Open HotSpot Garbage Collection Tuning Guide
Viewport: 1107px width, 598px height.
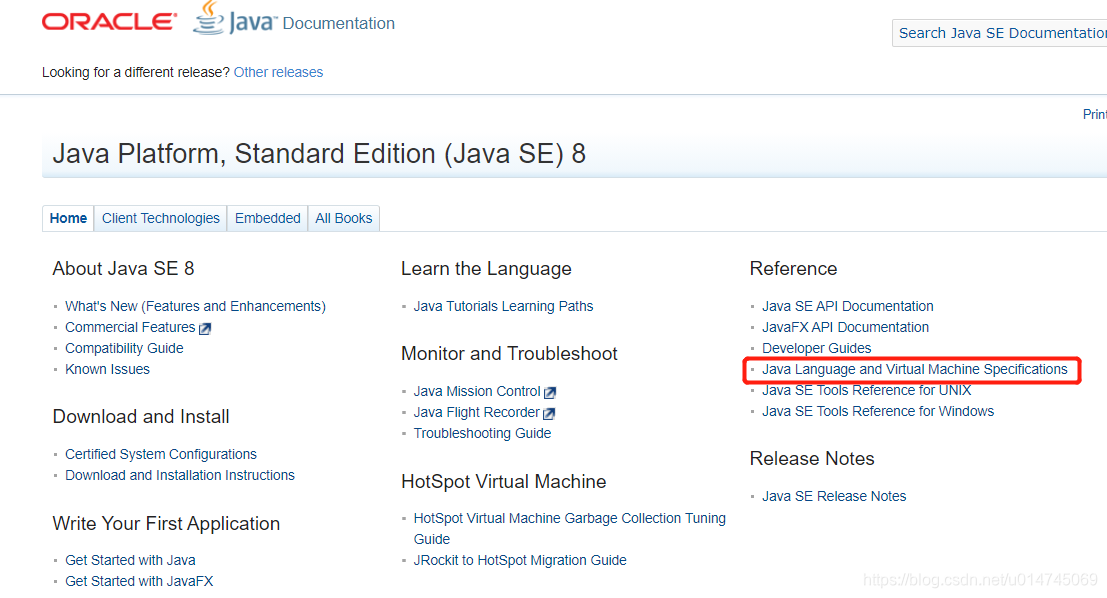pyautogui.click(x=569, y=528)
